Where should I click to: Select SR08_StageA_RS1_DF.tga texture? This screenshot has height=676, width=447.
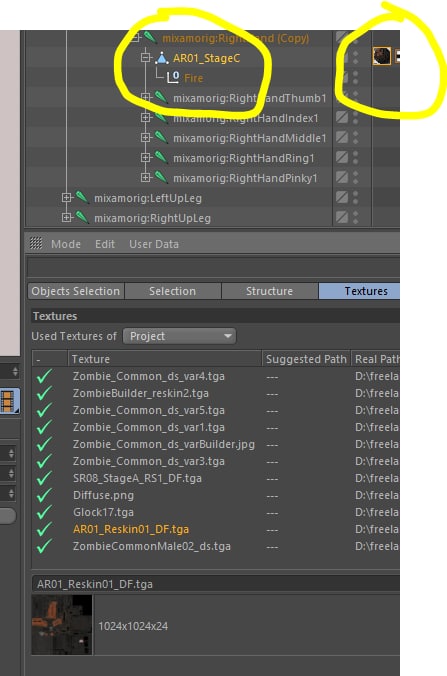click(137, 478)
